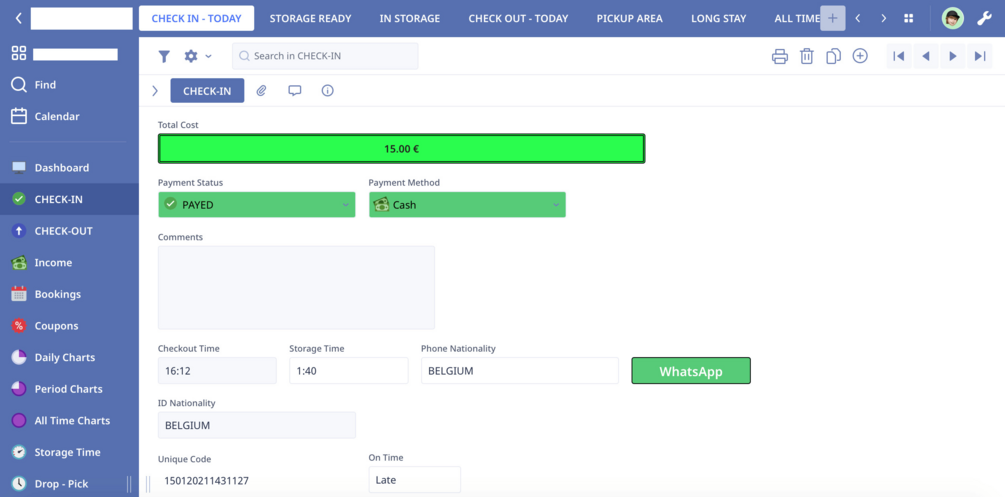Click the green WhatsApp button

tap(691, 371)
